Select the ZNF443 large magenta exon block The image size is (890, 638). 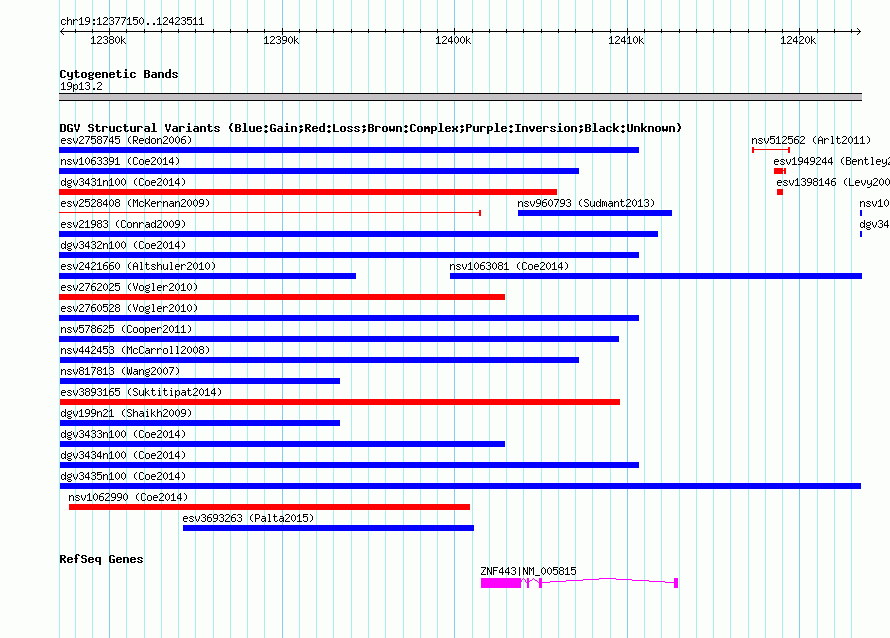tap(501, 583)
